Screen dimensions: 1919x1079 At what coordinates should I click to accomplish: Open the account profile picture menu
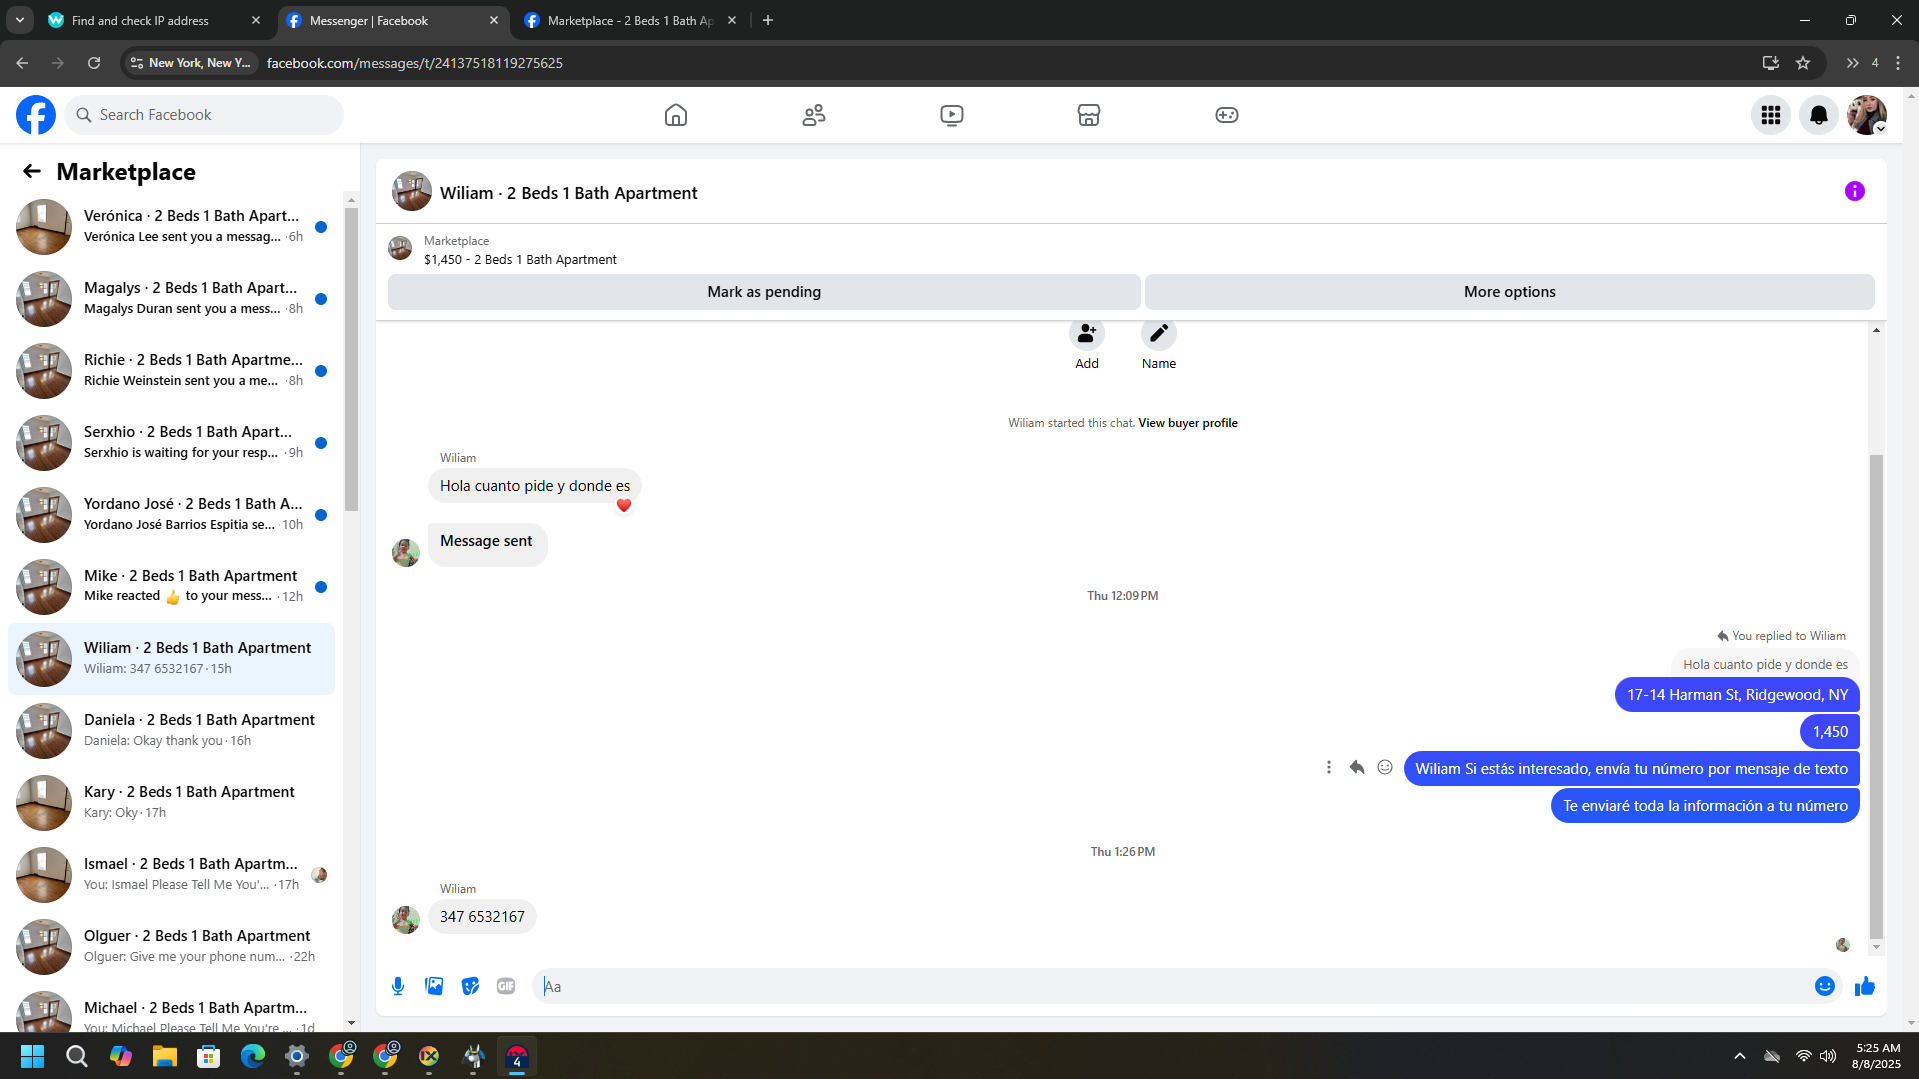(1867, 115)
